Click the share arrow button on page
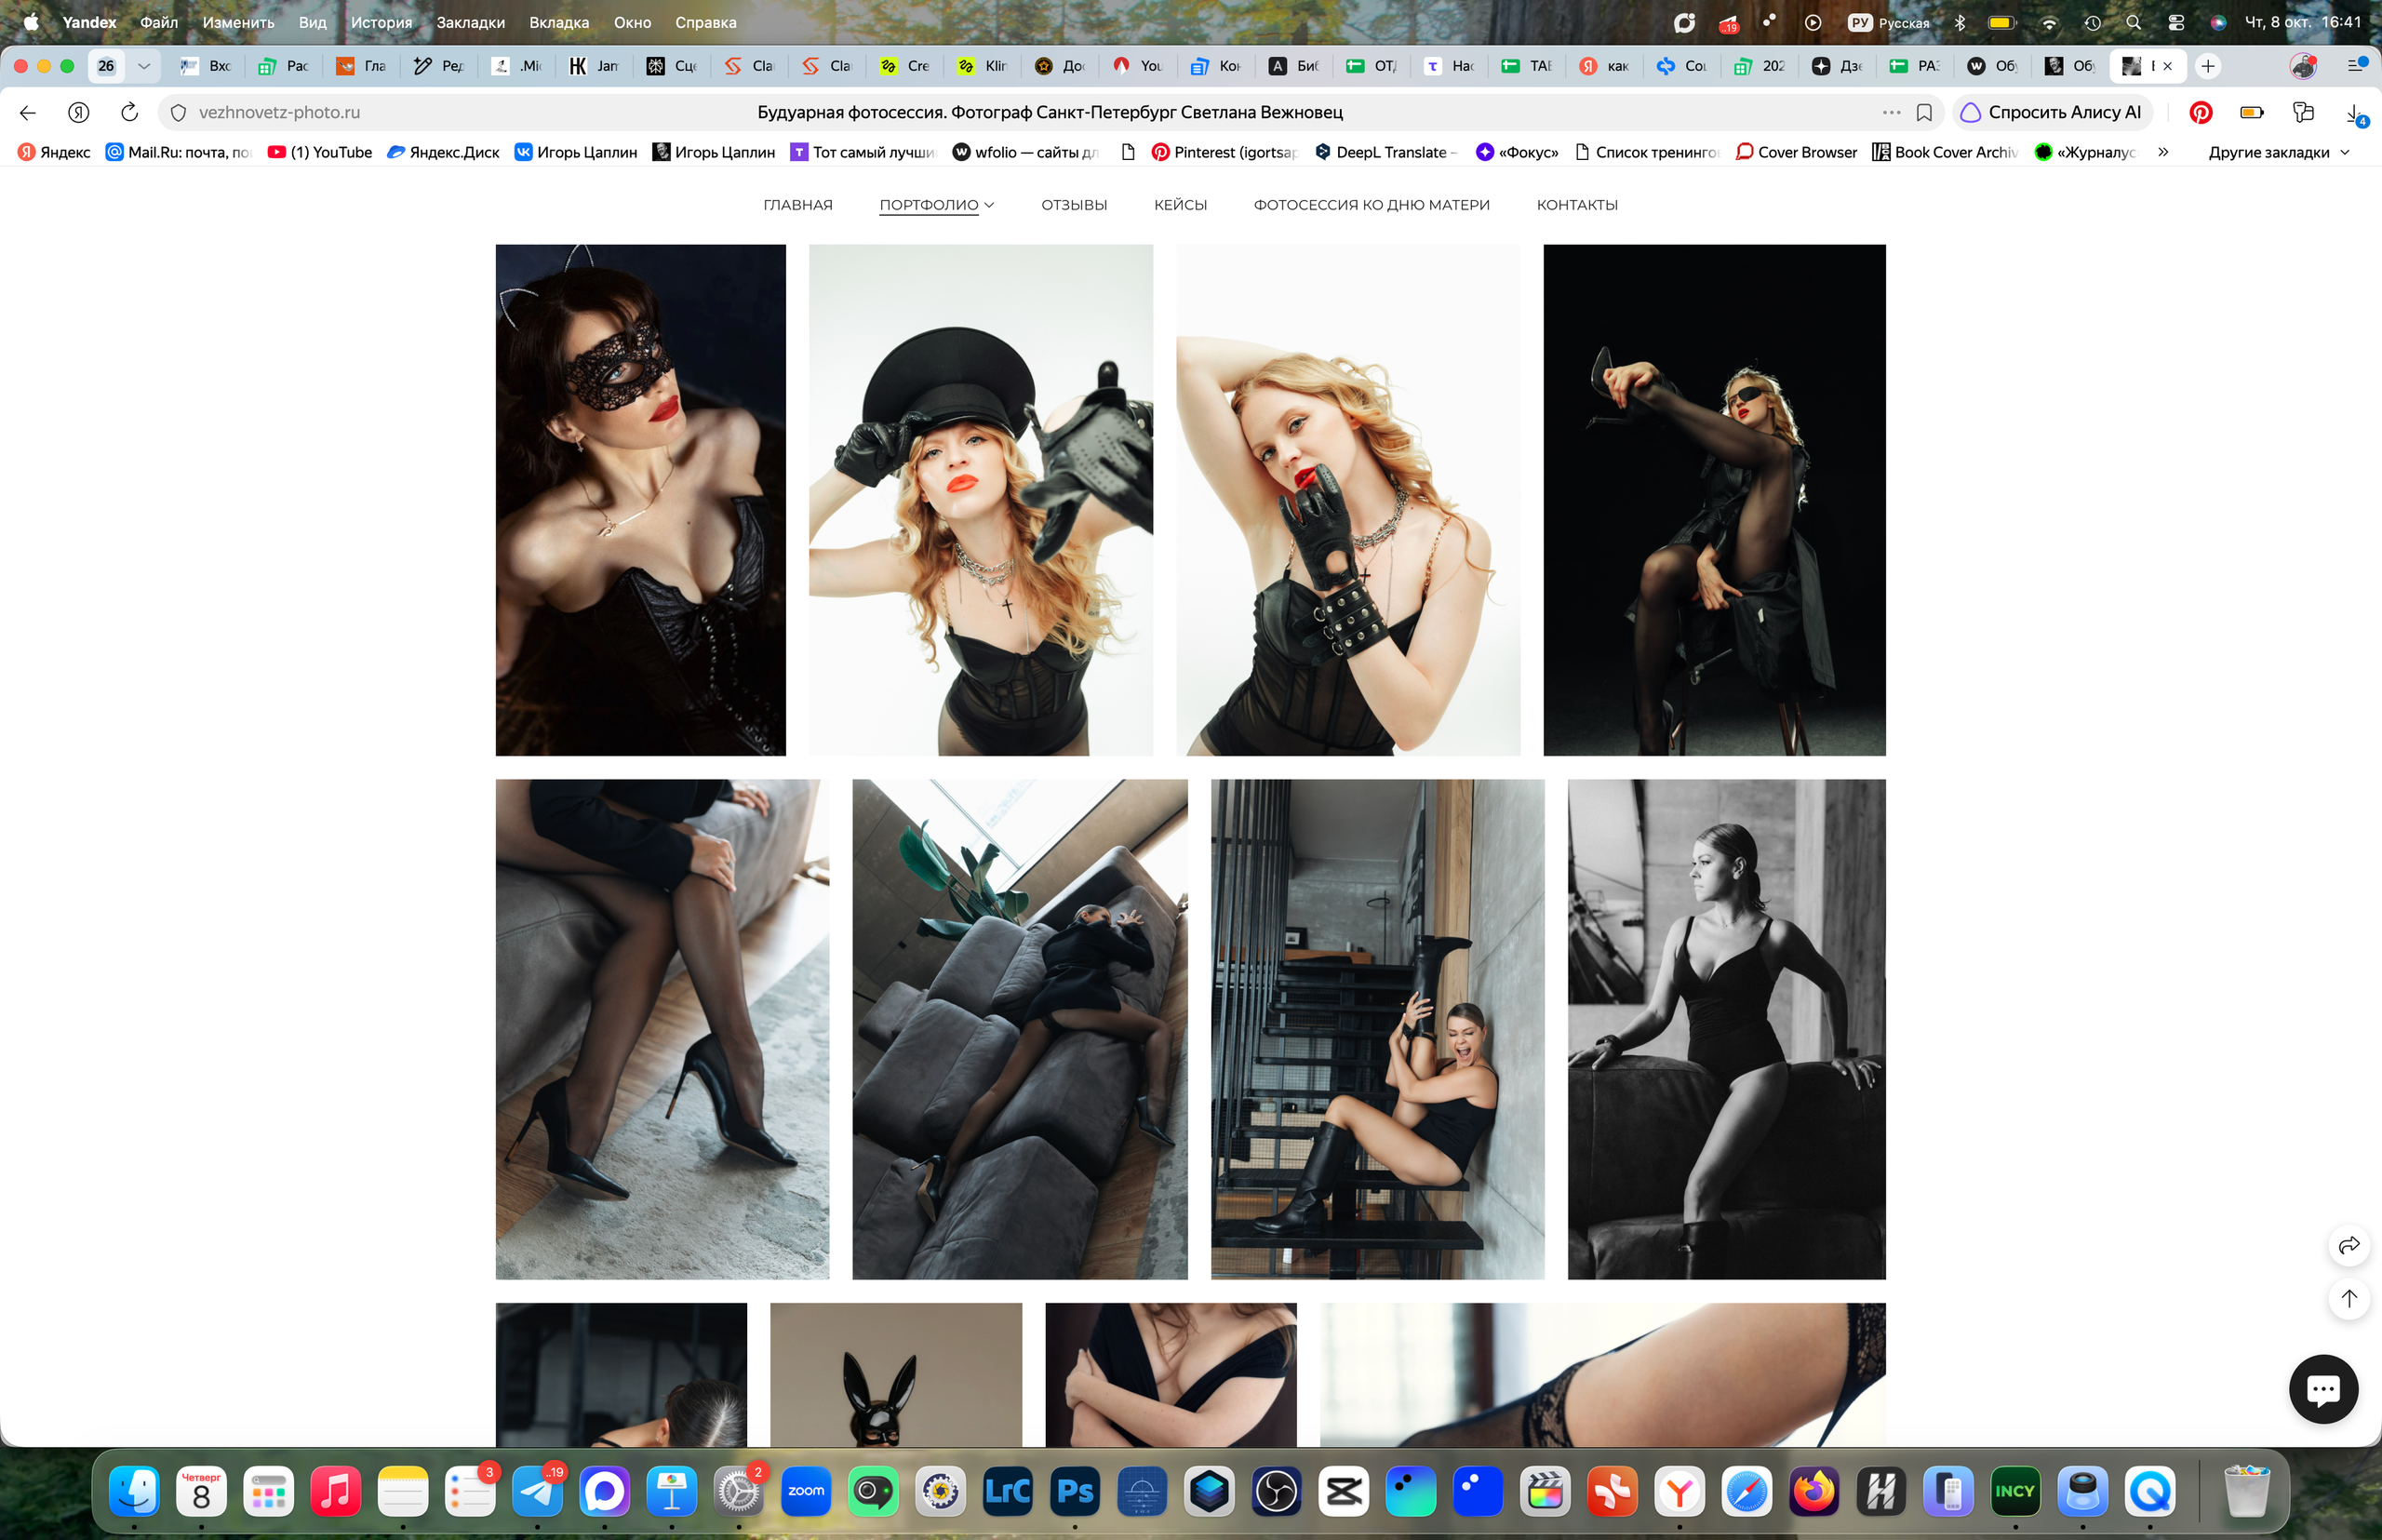2382x1540 pixels. [x=2348, y=1245]
